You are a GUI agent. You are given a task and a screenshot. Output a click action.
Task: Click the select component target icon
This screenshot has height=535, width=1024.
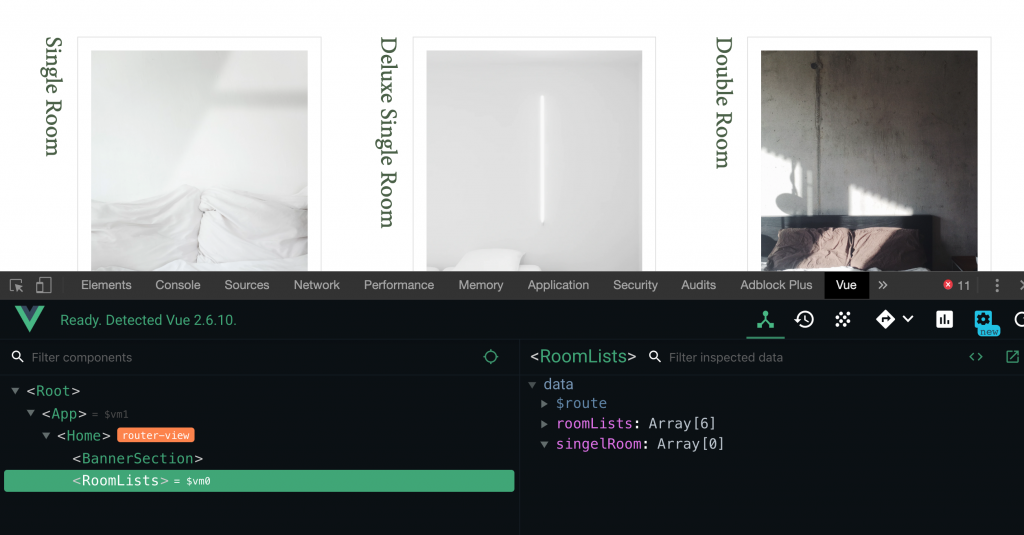490,357
